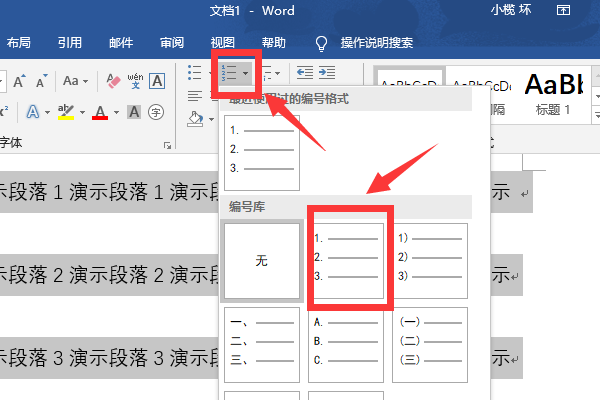The image size is (600, 400).
Task: Choose the 1) 2) 3) numbering format
Action: click(x=430, y=261)
